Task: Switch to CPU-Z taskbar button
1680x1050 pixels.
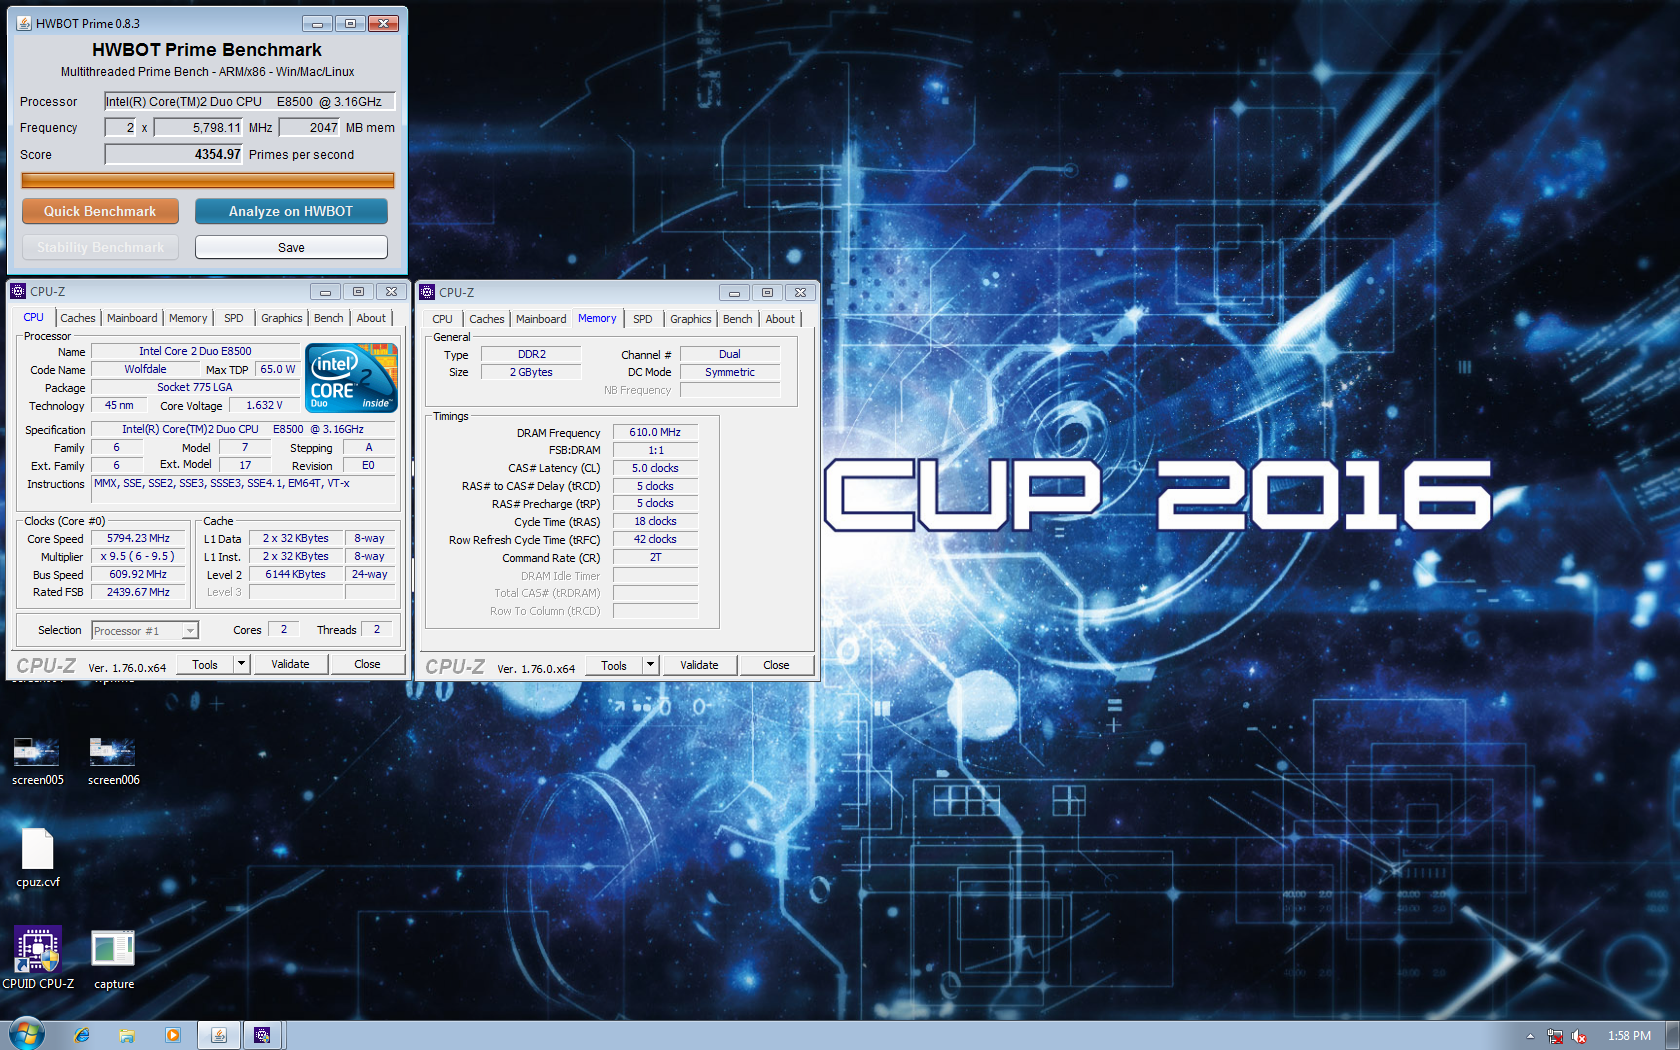Action: pos(263,1036)
